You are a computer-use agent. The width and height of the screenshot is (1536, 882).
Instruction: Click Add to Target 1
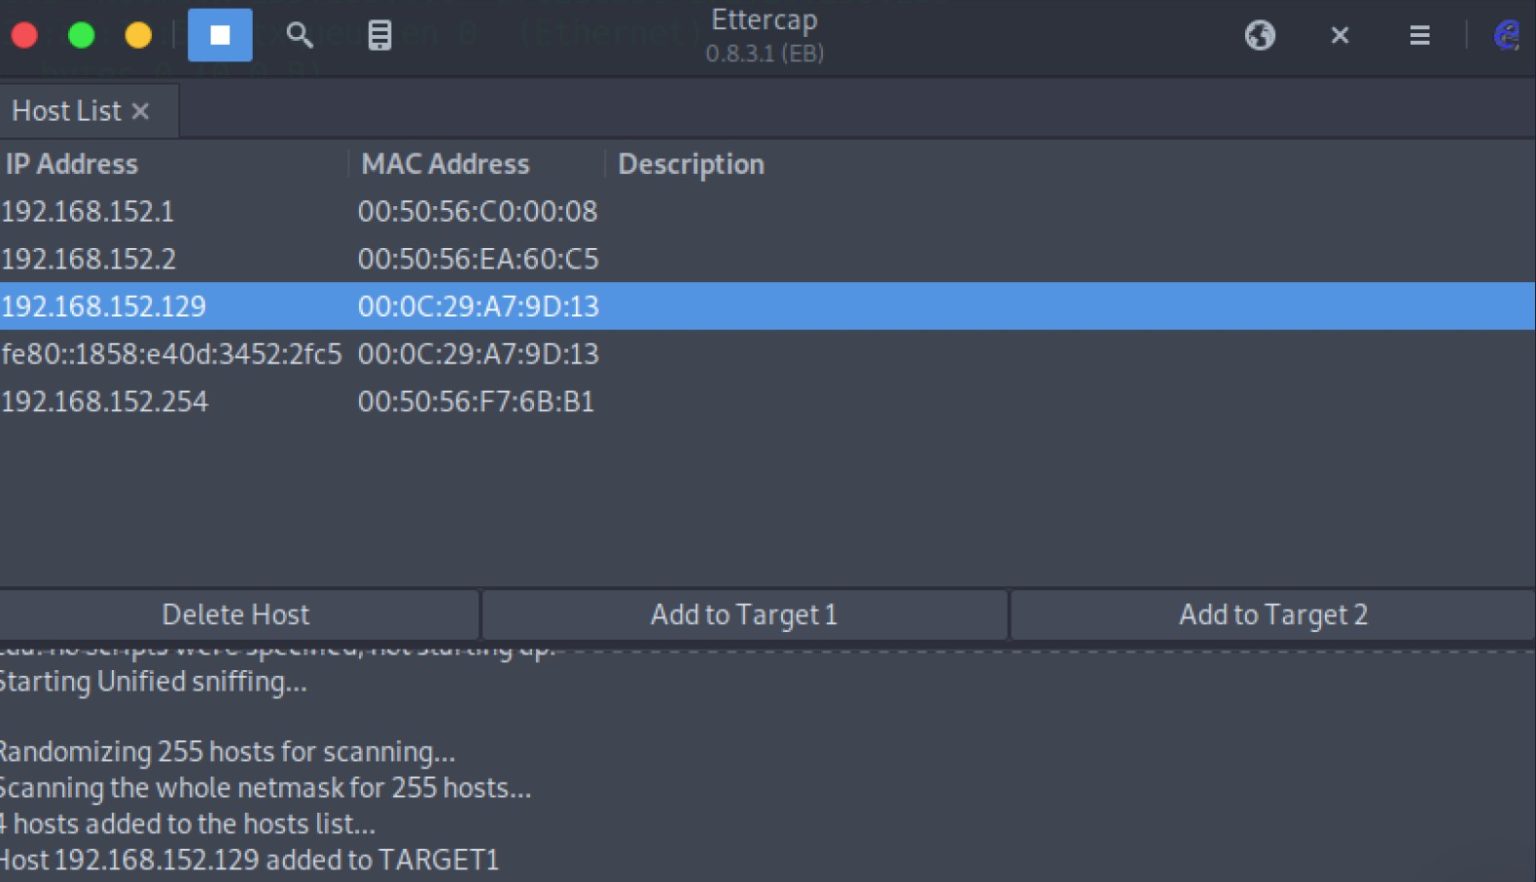[744, 614]
